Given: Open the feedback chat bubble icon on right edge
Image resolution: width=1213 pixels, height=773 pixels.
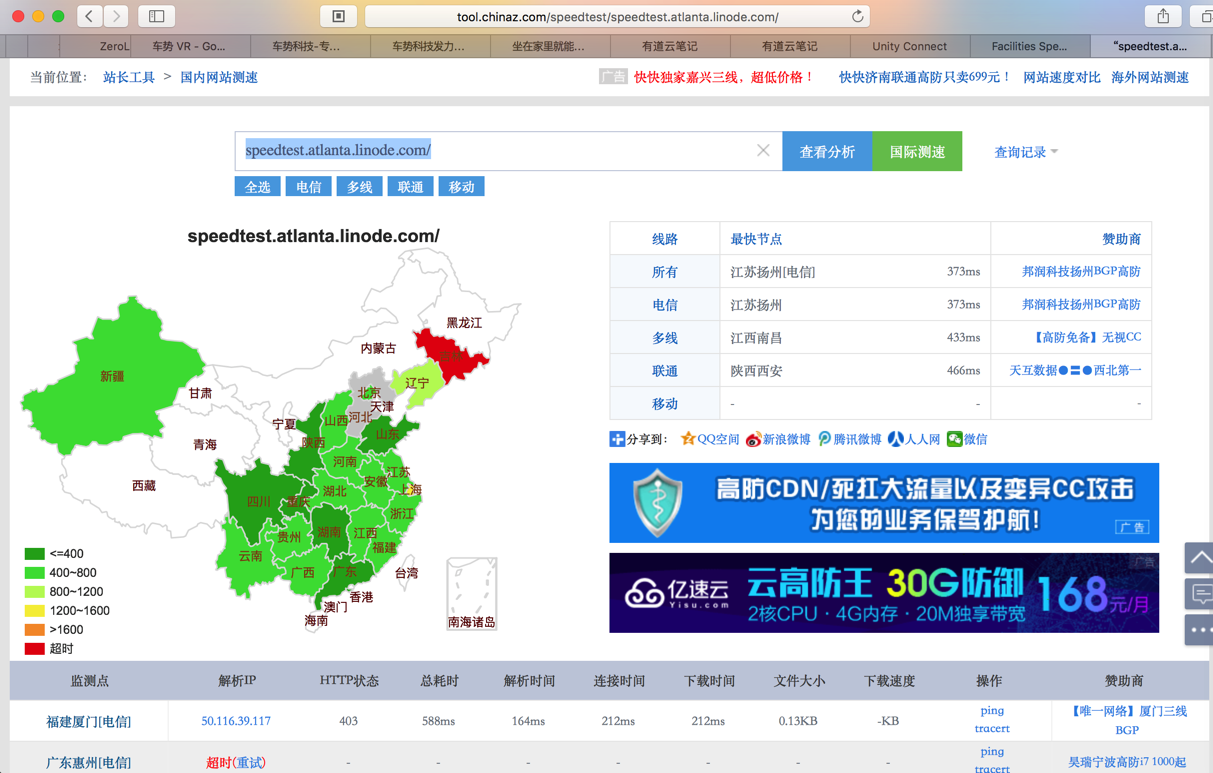Looking at the screenshot, I should (1199, 594).
